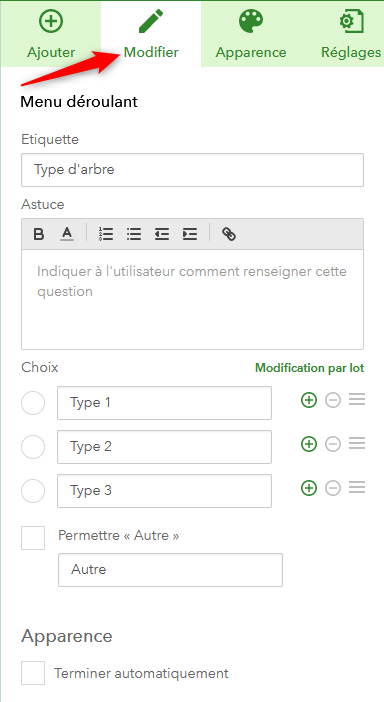Go to the Réglages tab
This screenshot has height=702, width=384.
tap(351, 34)
